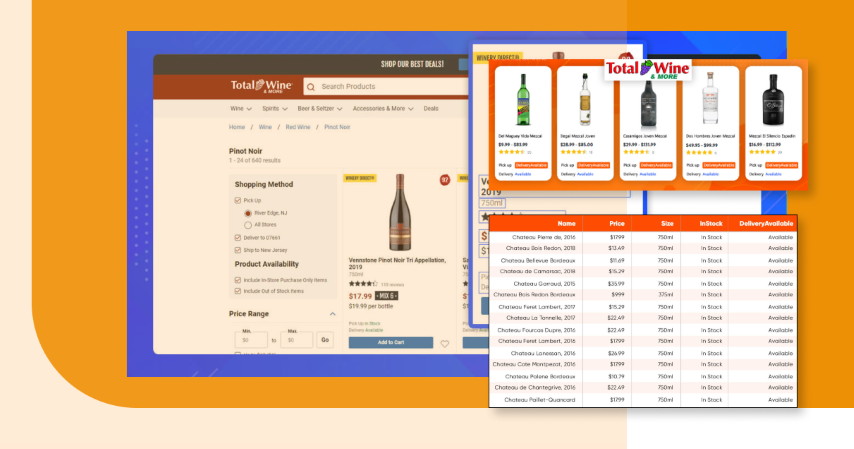Screen dimensions: 854x449
Task: Click the red 97 rating badge
Action: point(445,180)
